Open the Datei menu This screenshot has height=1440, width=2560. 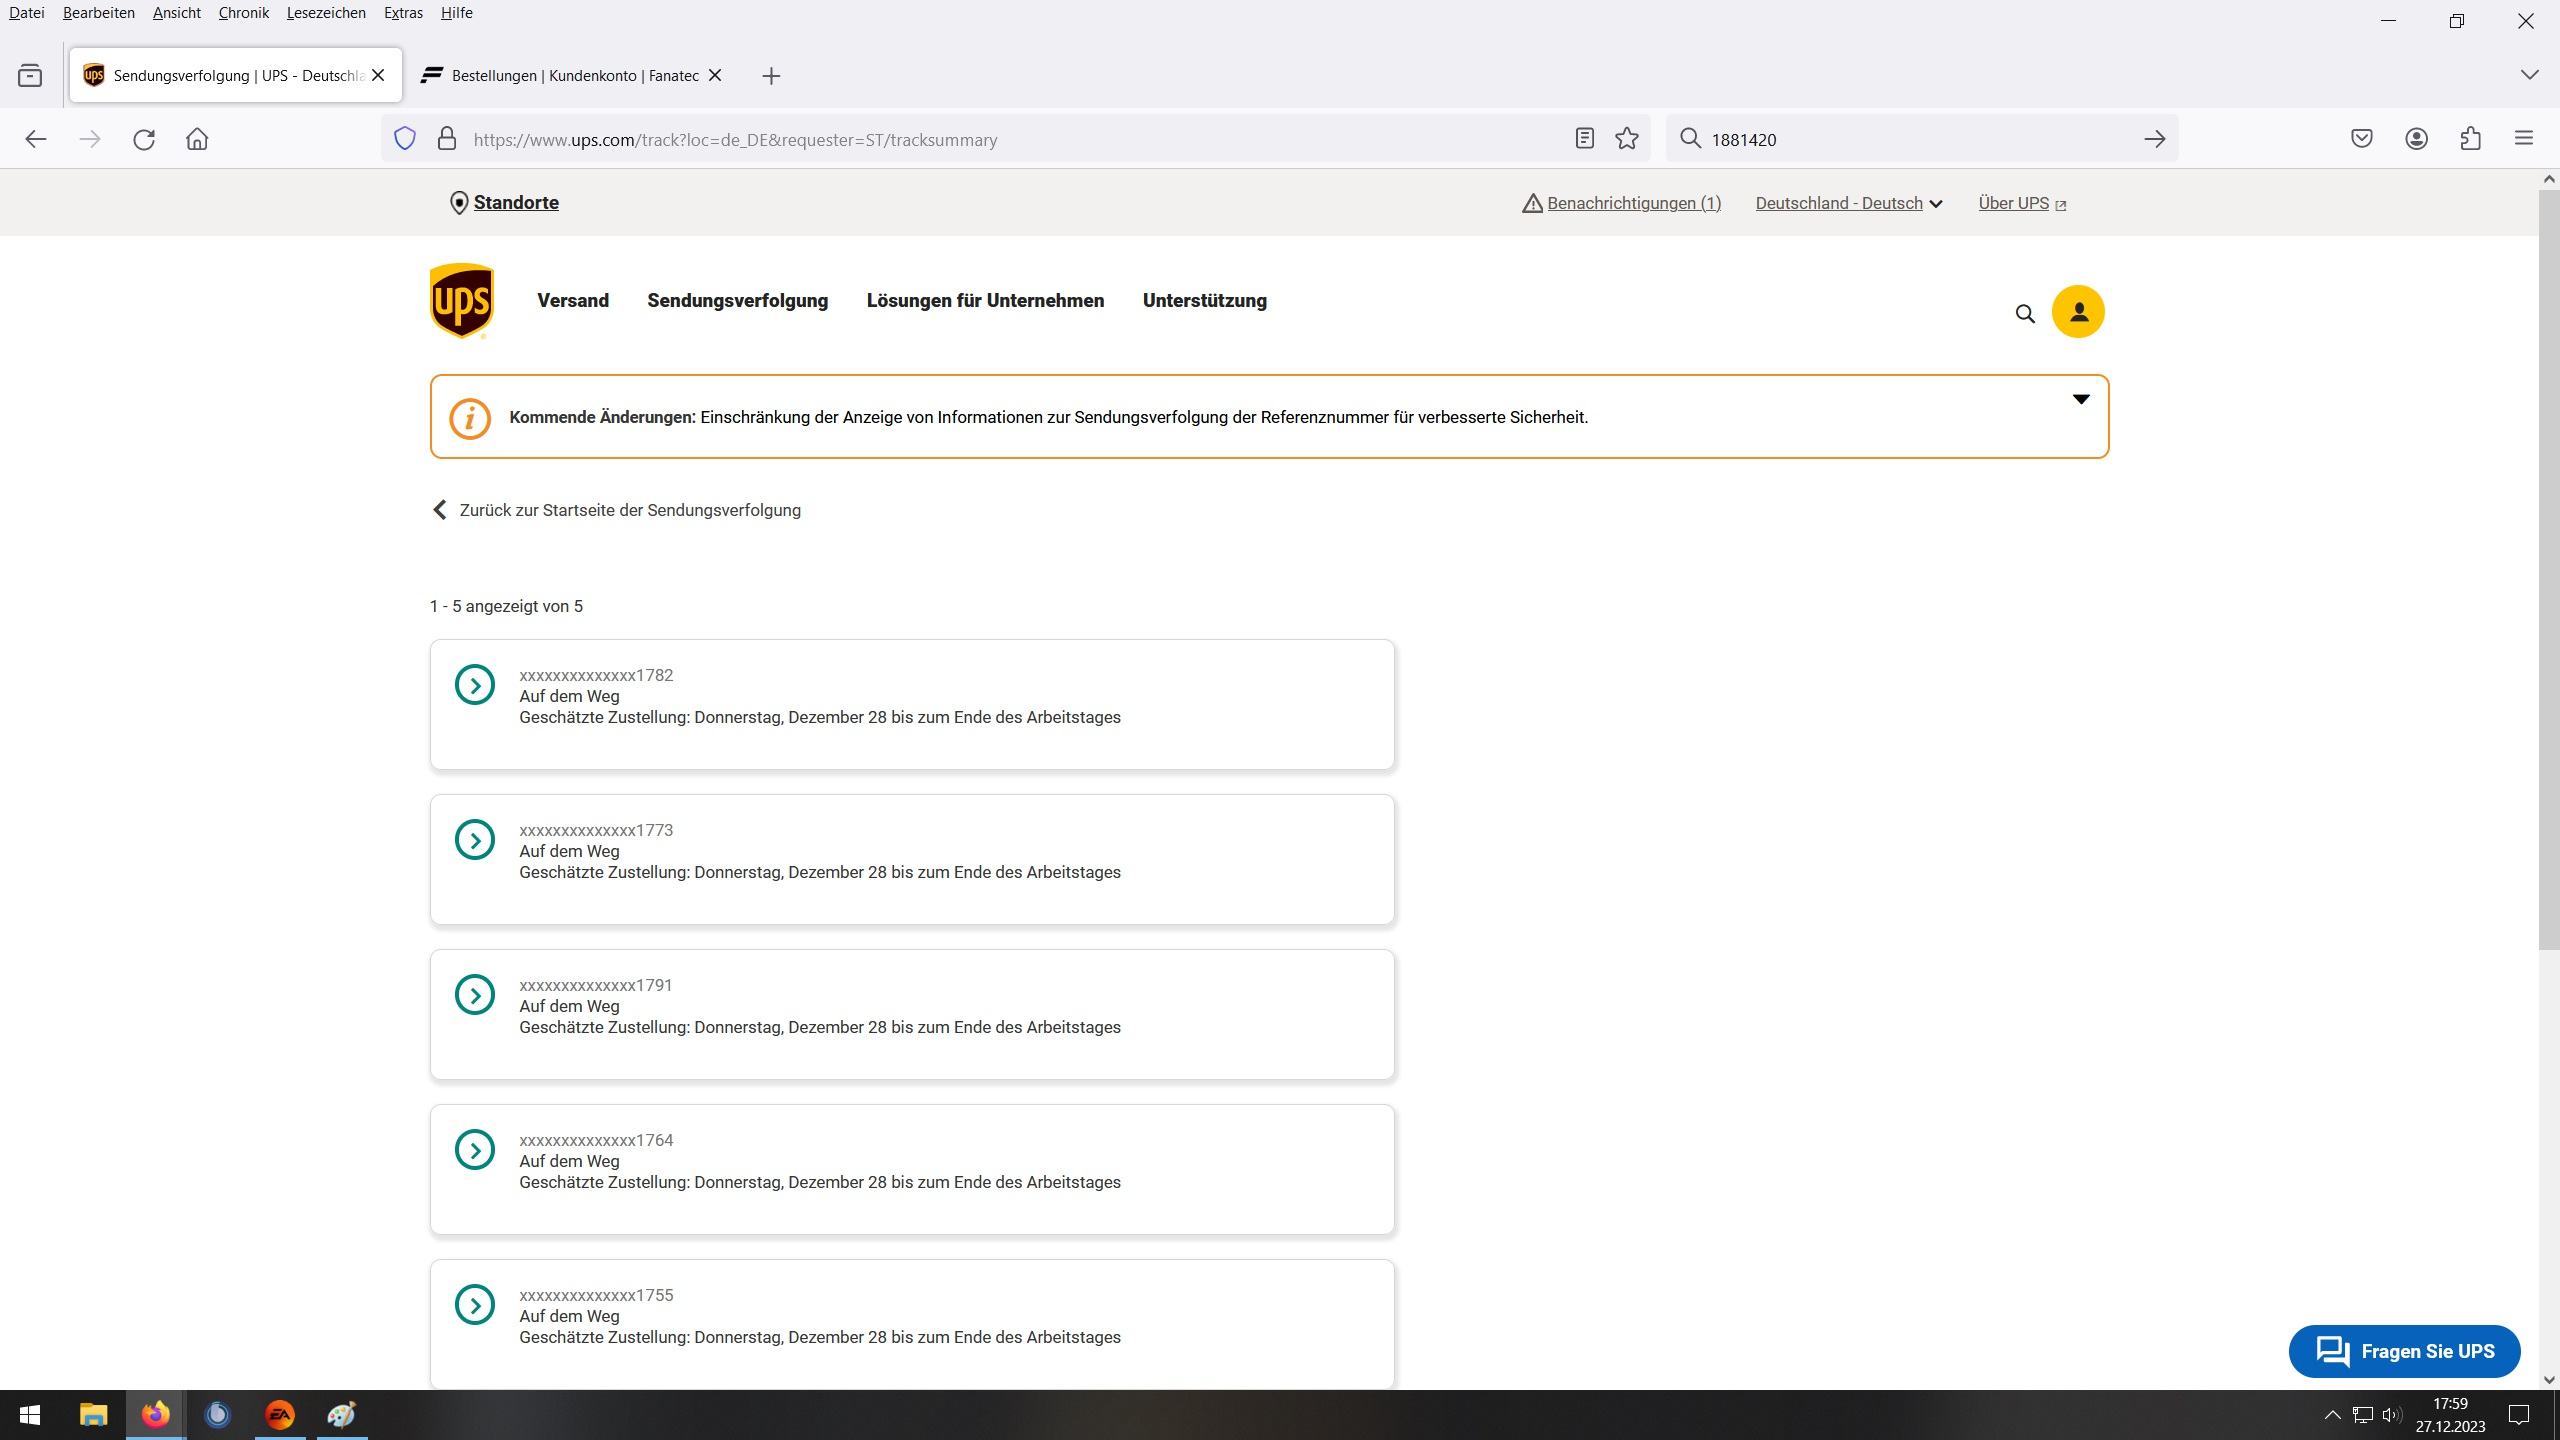[27, 13]
